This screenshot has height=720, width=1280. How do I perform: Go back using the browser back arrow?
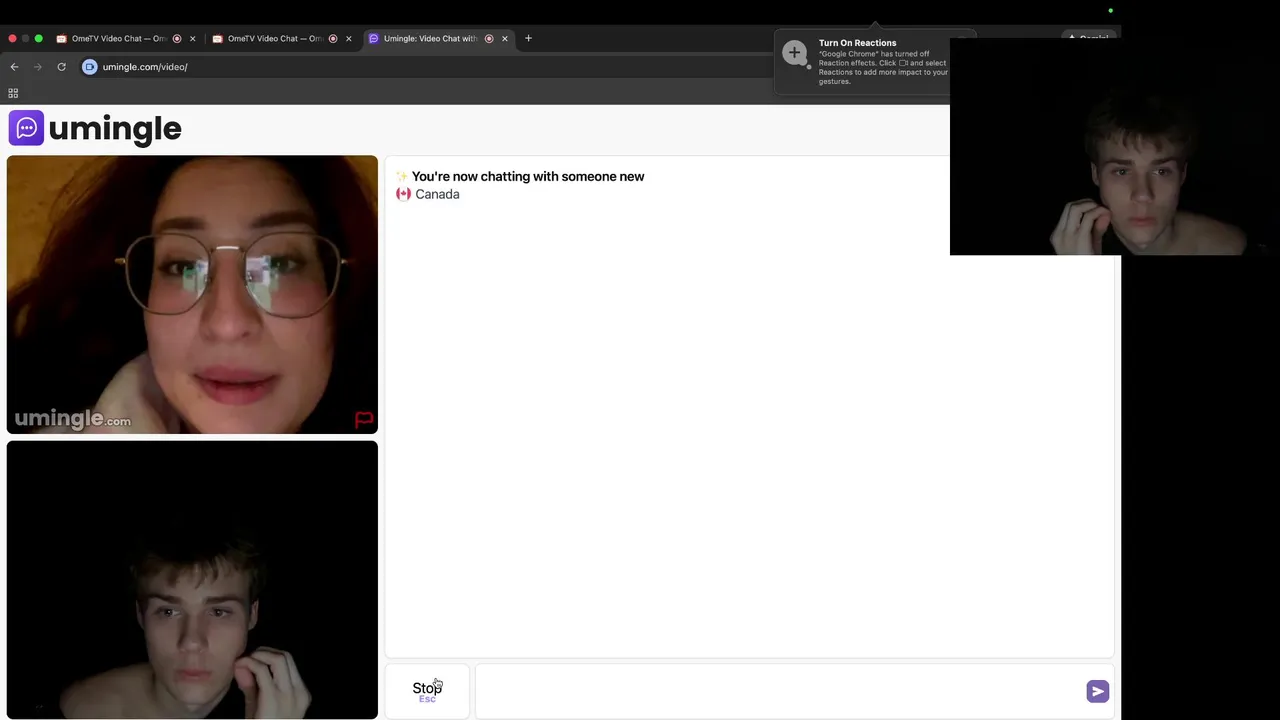coord(14,67)
